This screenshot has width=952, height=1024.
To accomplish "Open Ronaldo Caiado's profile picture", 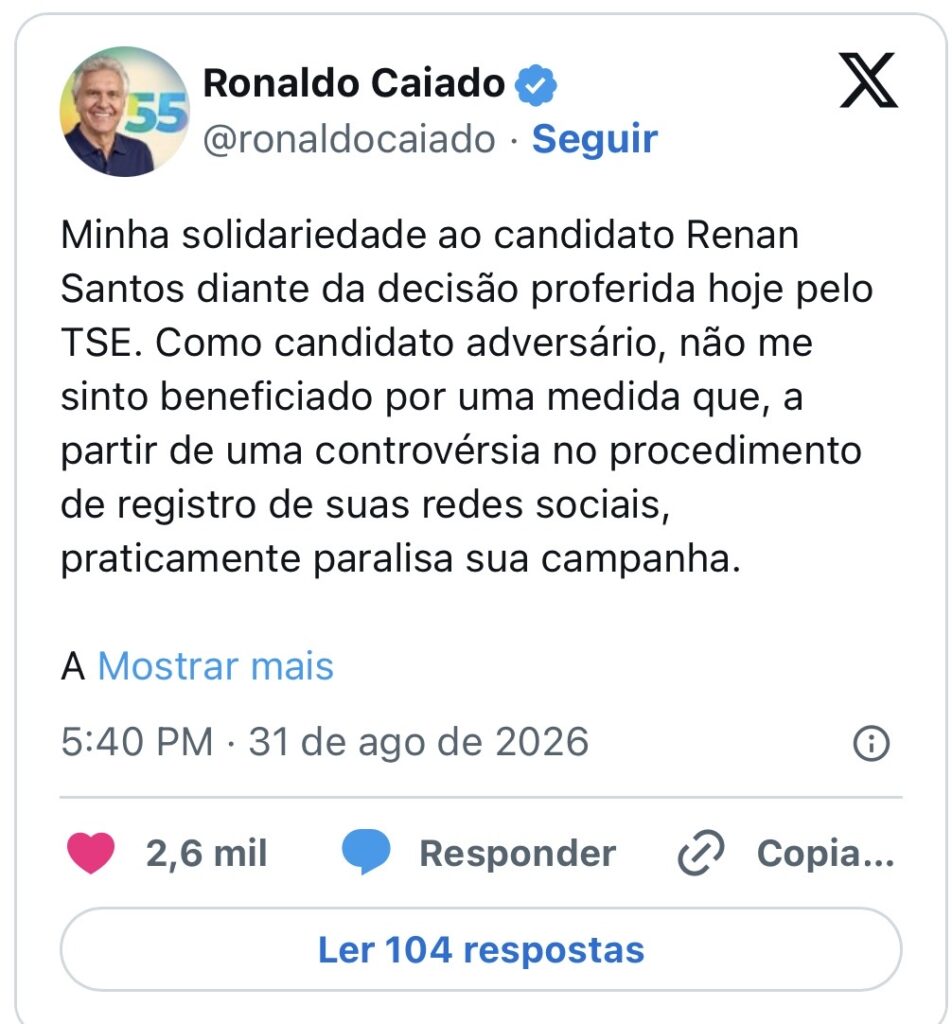I will [125, 112].
